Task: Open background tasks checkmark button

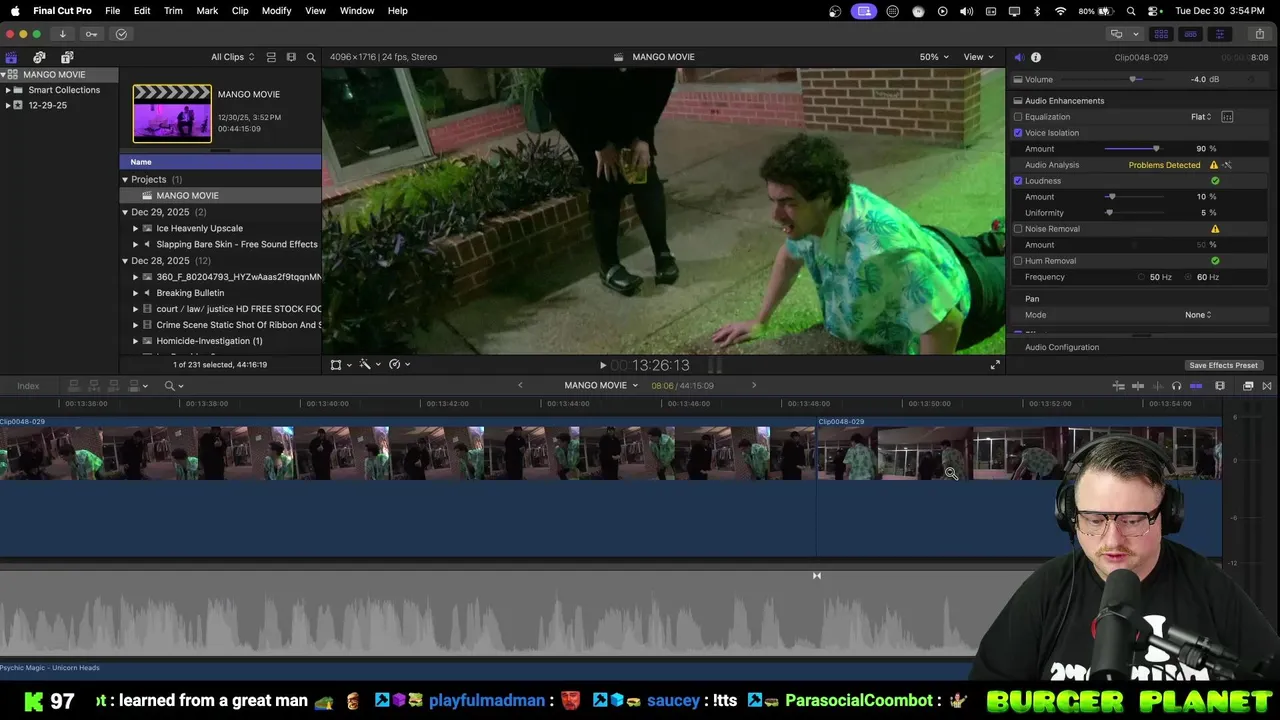Action: [x=121, y=34]
